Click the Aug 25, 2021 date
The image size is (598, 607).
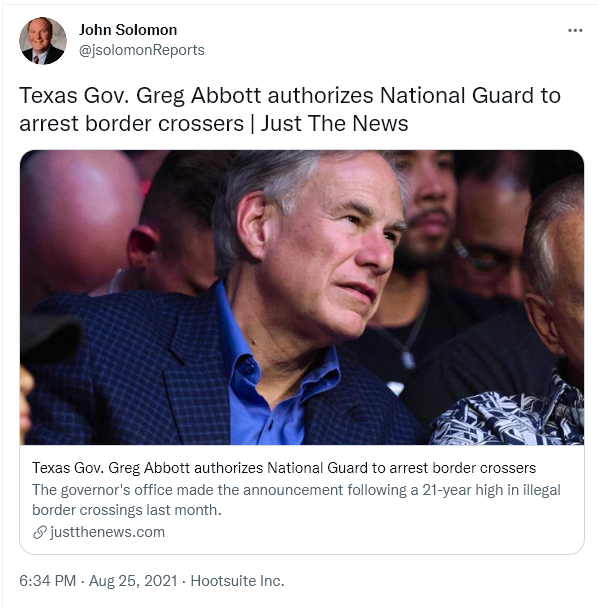pyautogui.click(x=133, y=581)
